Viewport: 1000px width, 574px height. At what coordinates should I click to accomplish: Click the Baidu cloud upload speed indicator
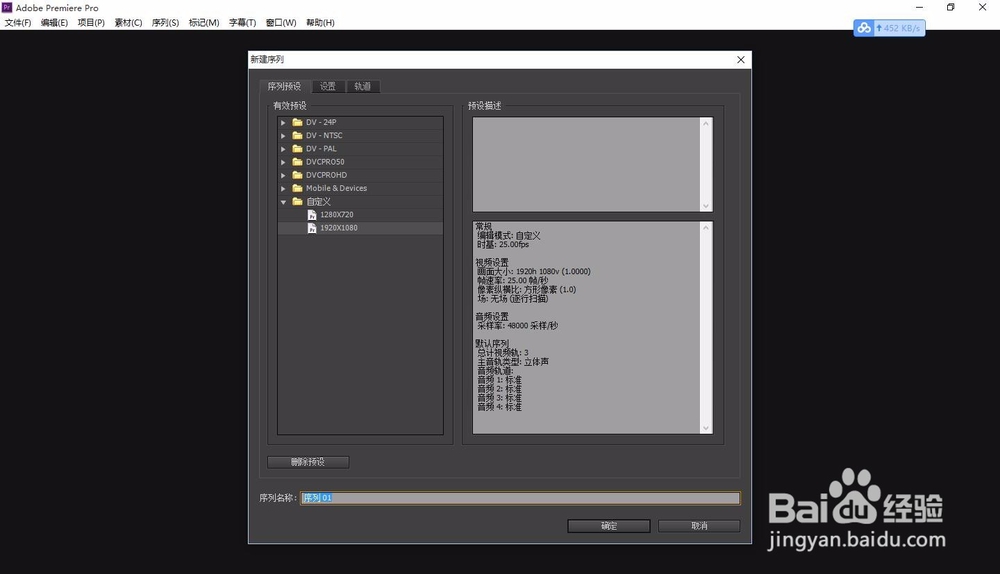(x=889, y=28)
